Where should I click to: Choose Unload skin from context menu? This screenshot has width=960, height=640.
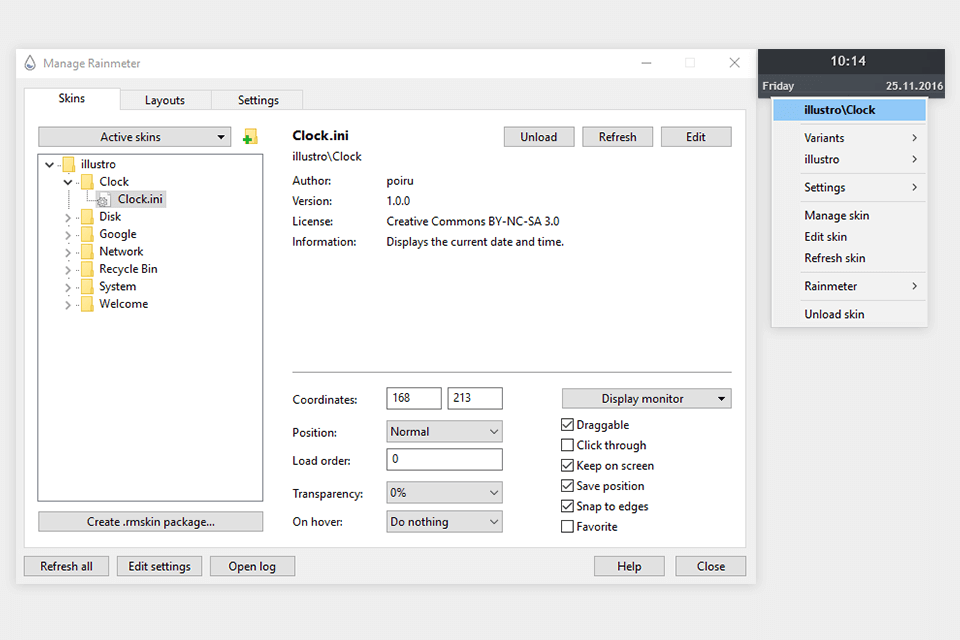834,314
